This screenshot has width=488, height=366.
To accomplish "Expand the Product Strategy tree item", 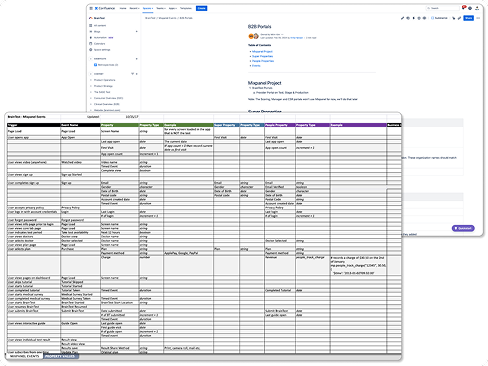I will click(91, 86).
